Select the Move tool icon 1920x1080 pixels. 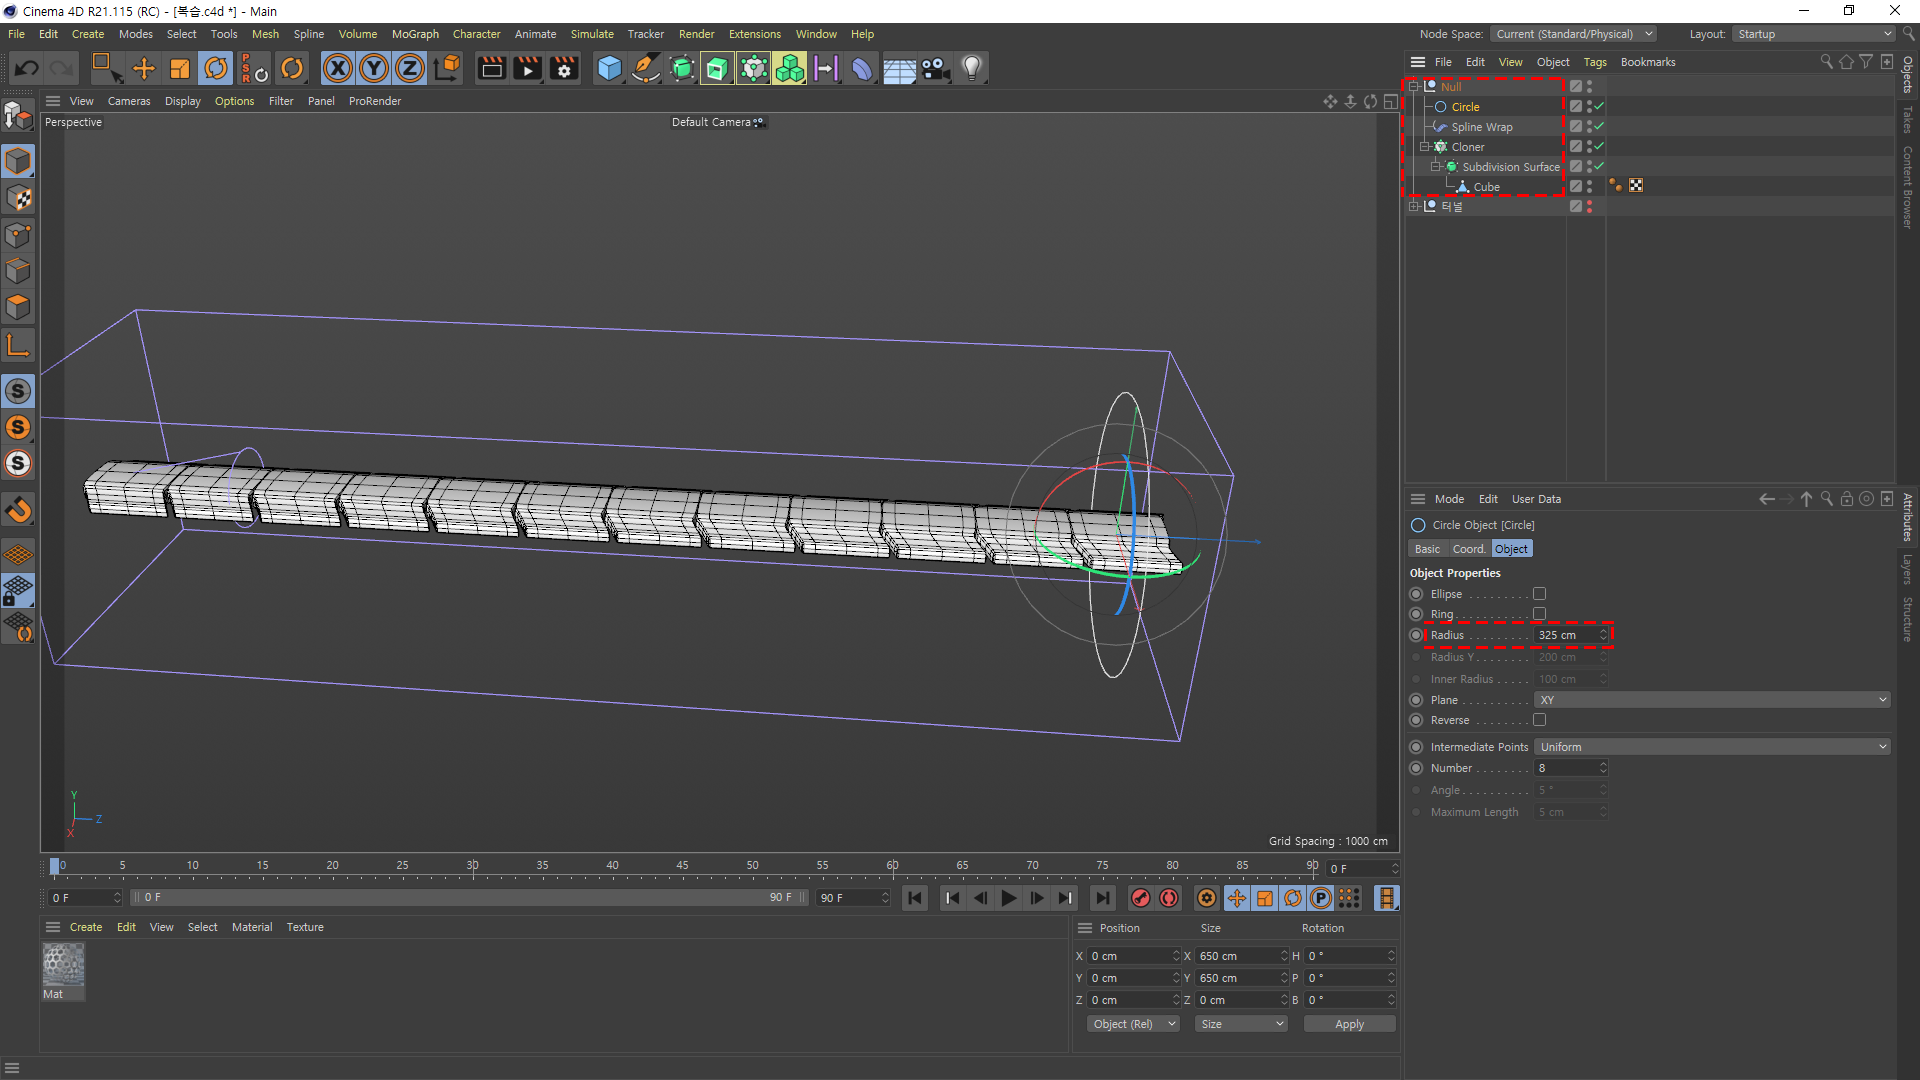(144, 68)
